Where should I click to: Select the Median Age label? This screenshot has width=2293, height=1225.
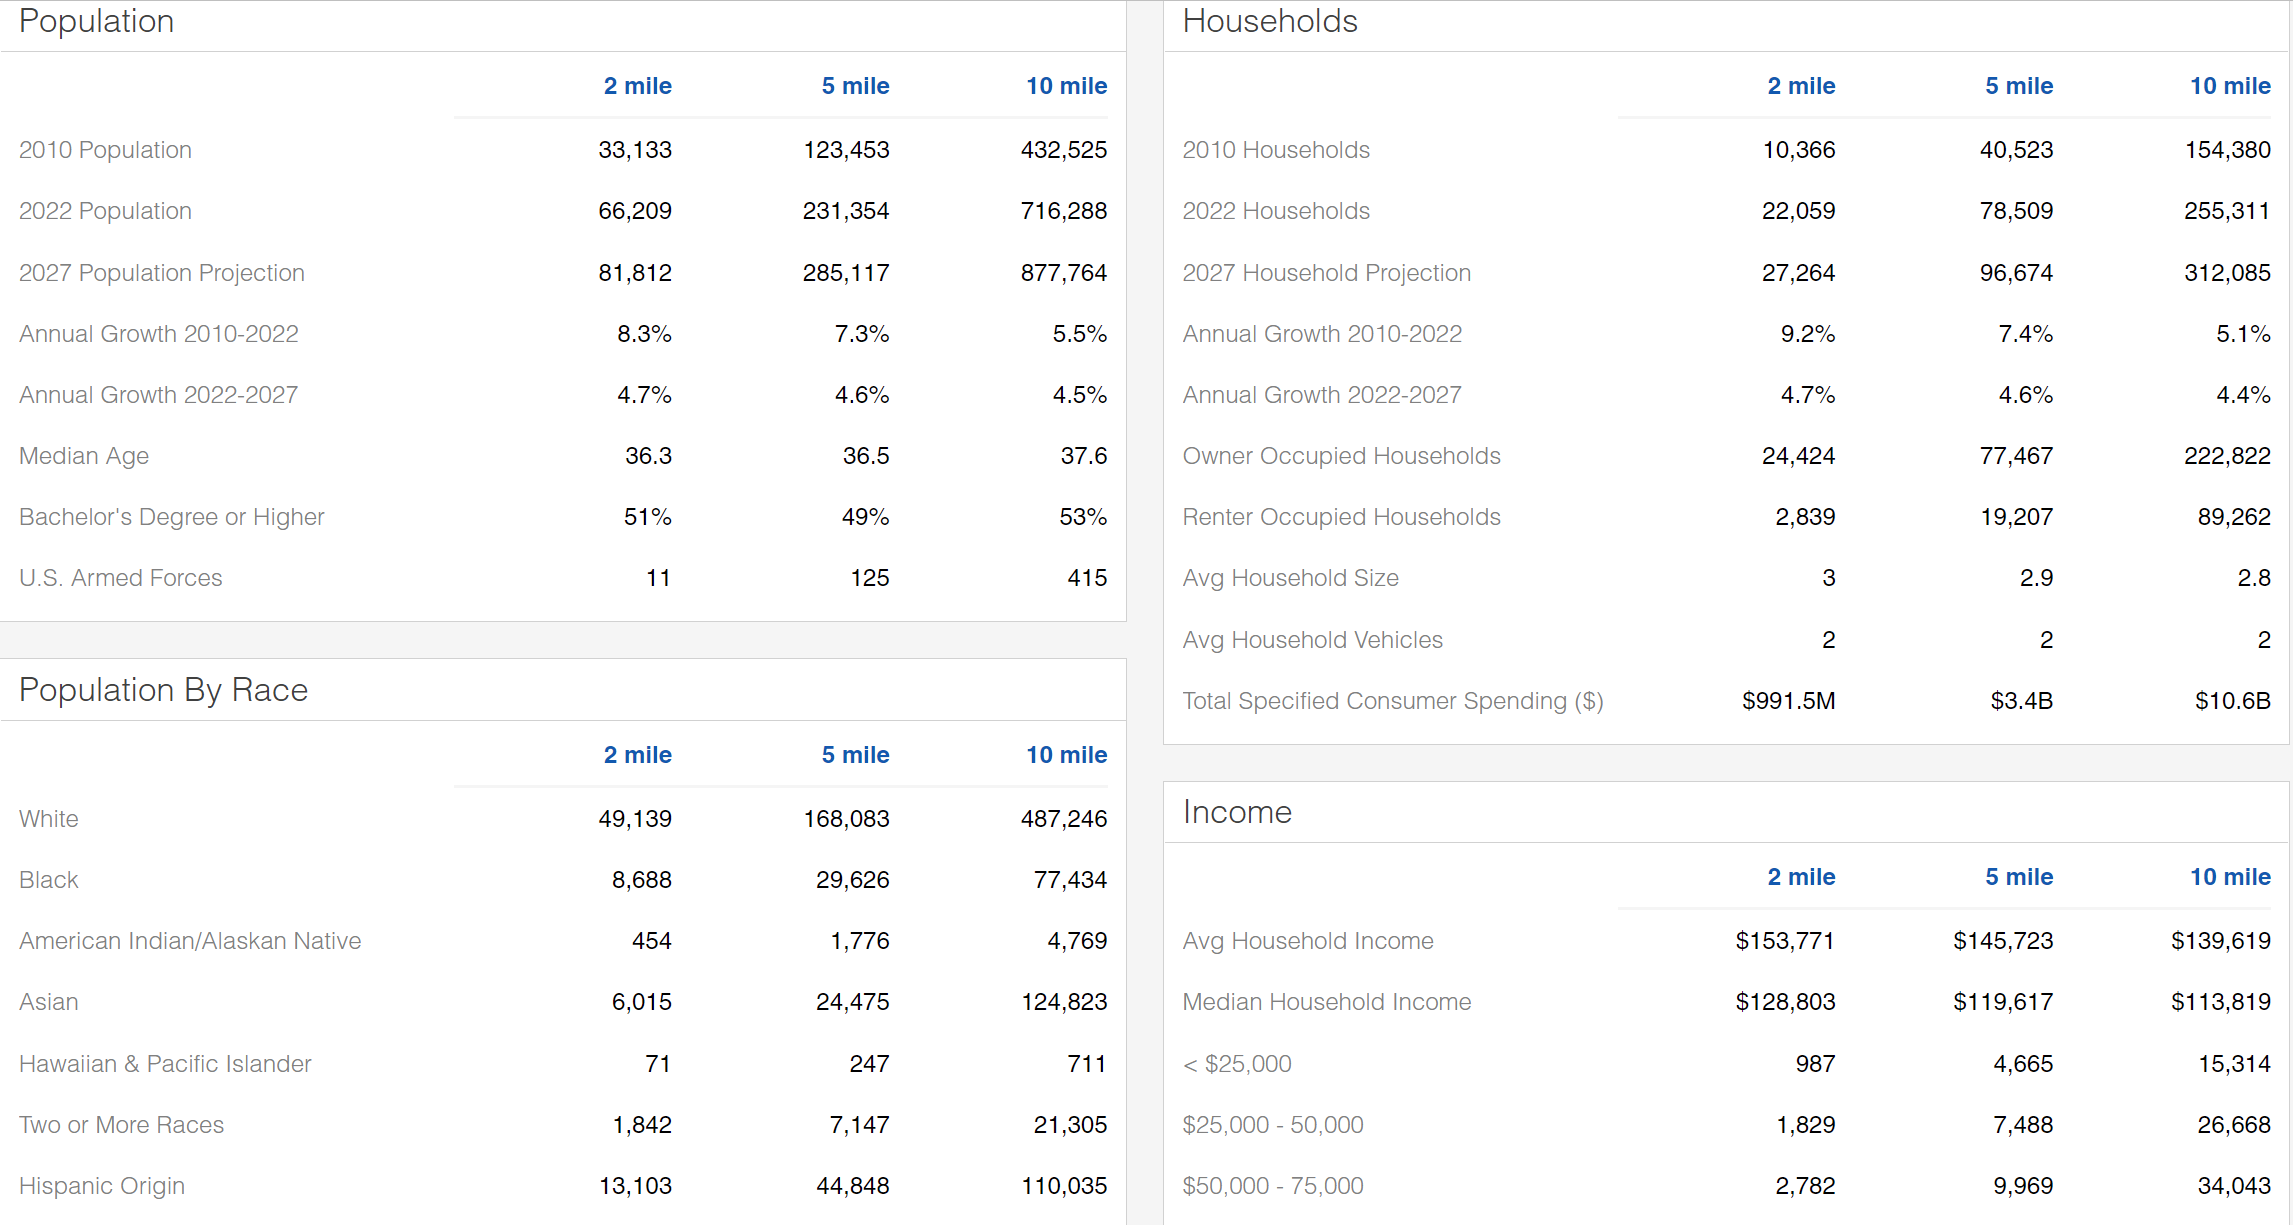84,456
